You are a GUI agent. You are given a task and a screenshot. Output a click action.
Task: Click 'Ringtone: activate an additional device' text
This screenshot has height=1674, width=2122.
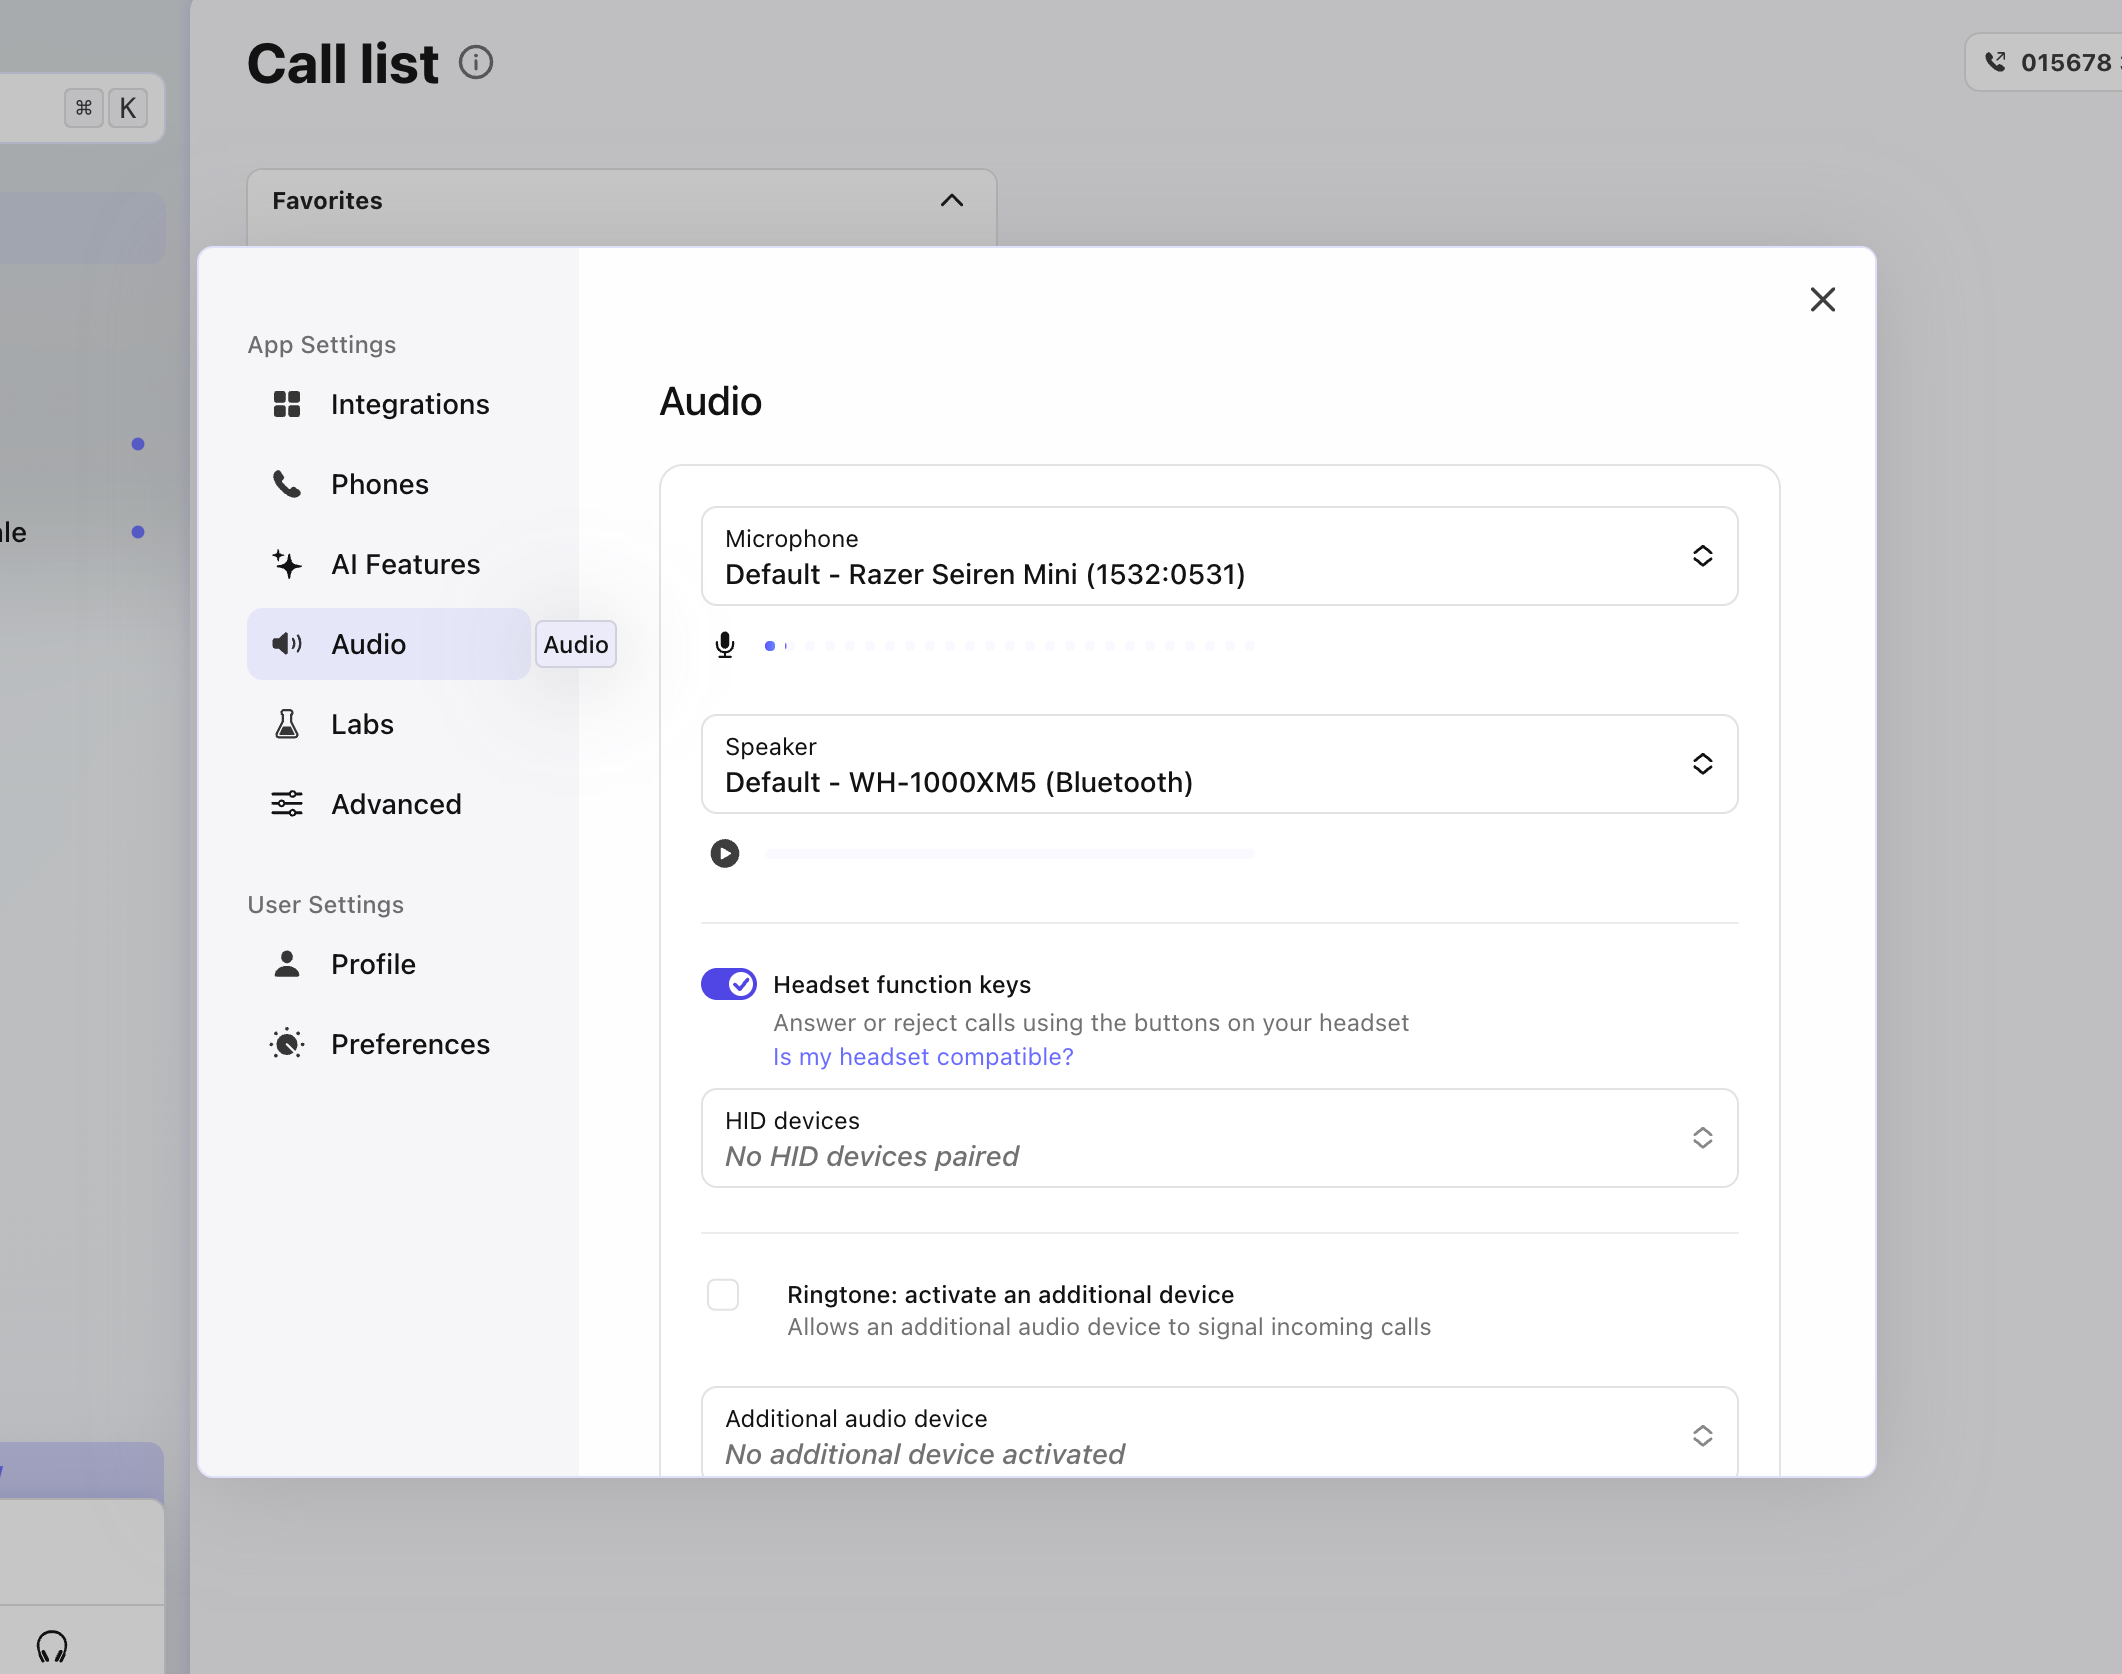1010,1294
